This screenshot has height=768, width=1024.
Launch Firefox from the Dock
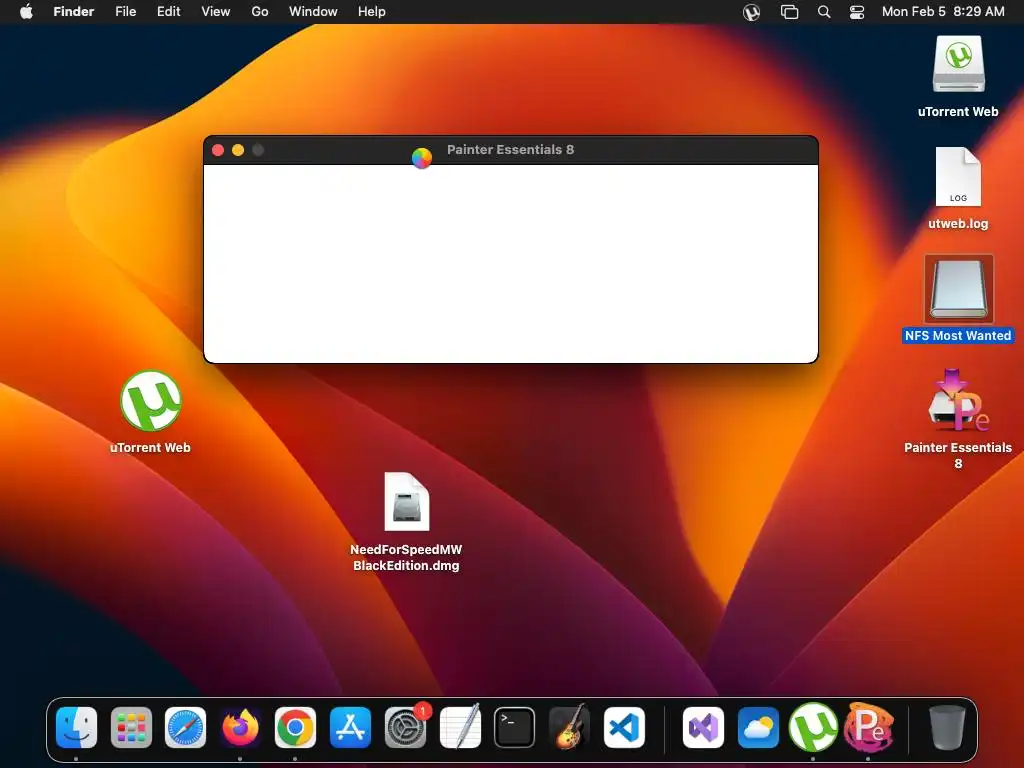[x=240, y=728]
